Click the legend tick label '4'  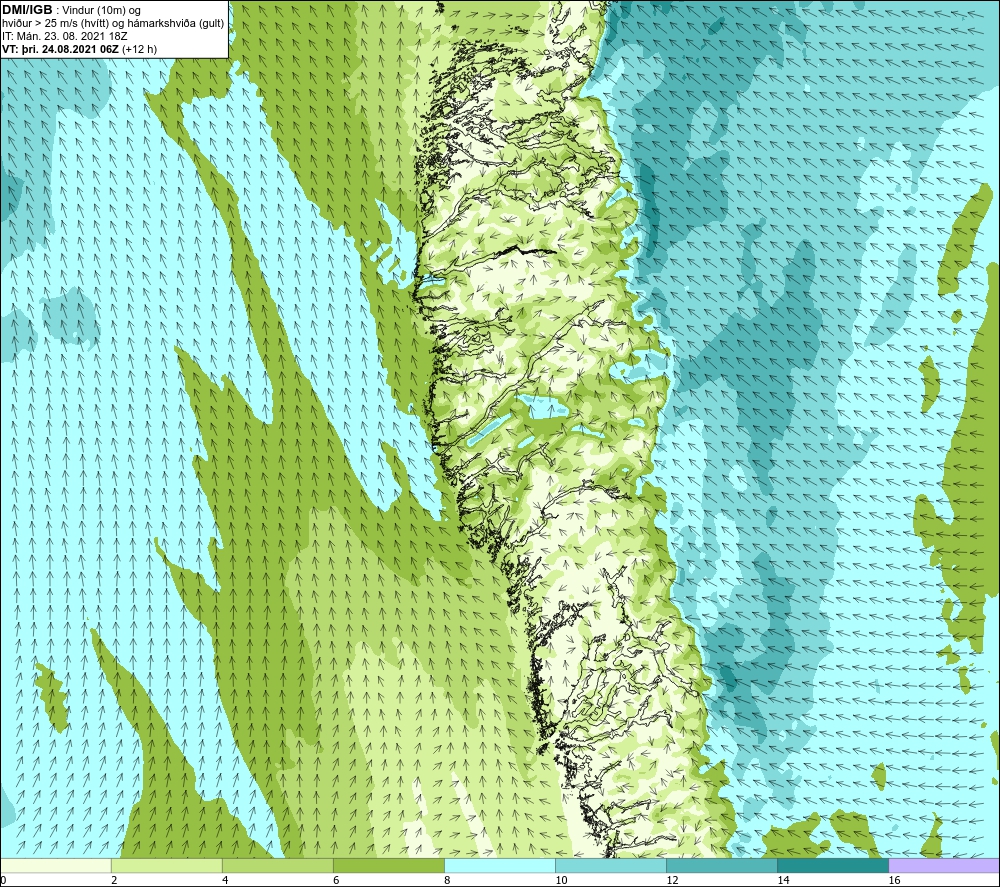(x=225, y=881)
